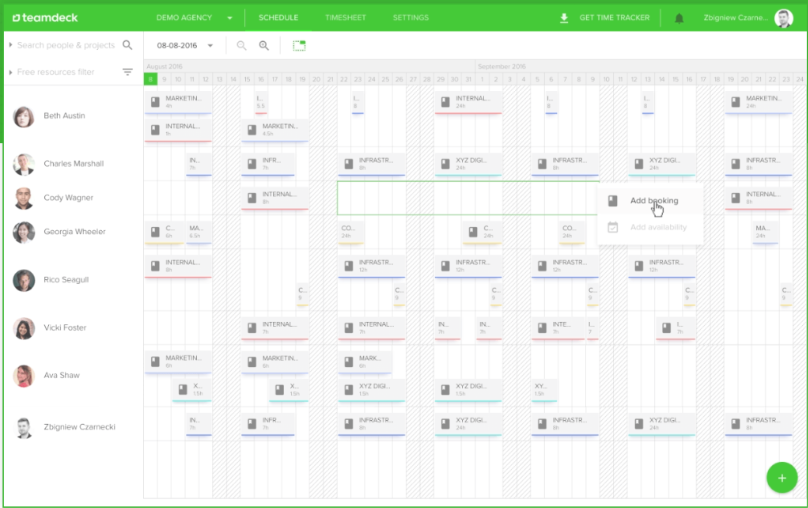Select Ava Shaw in people list
The height and width of the screenshot is (508, 808).
(61, 375)
